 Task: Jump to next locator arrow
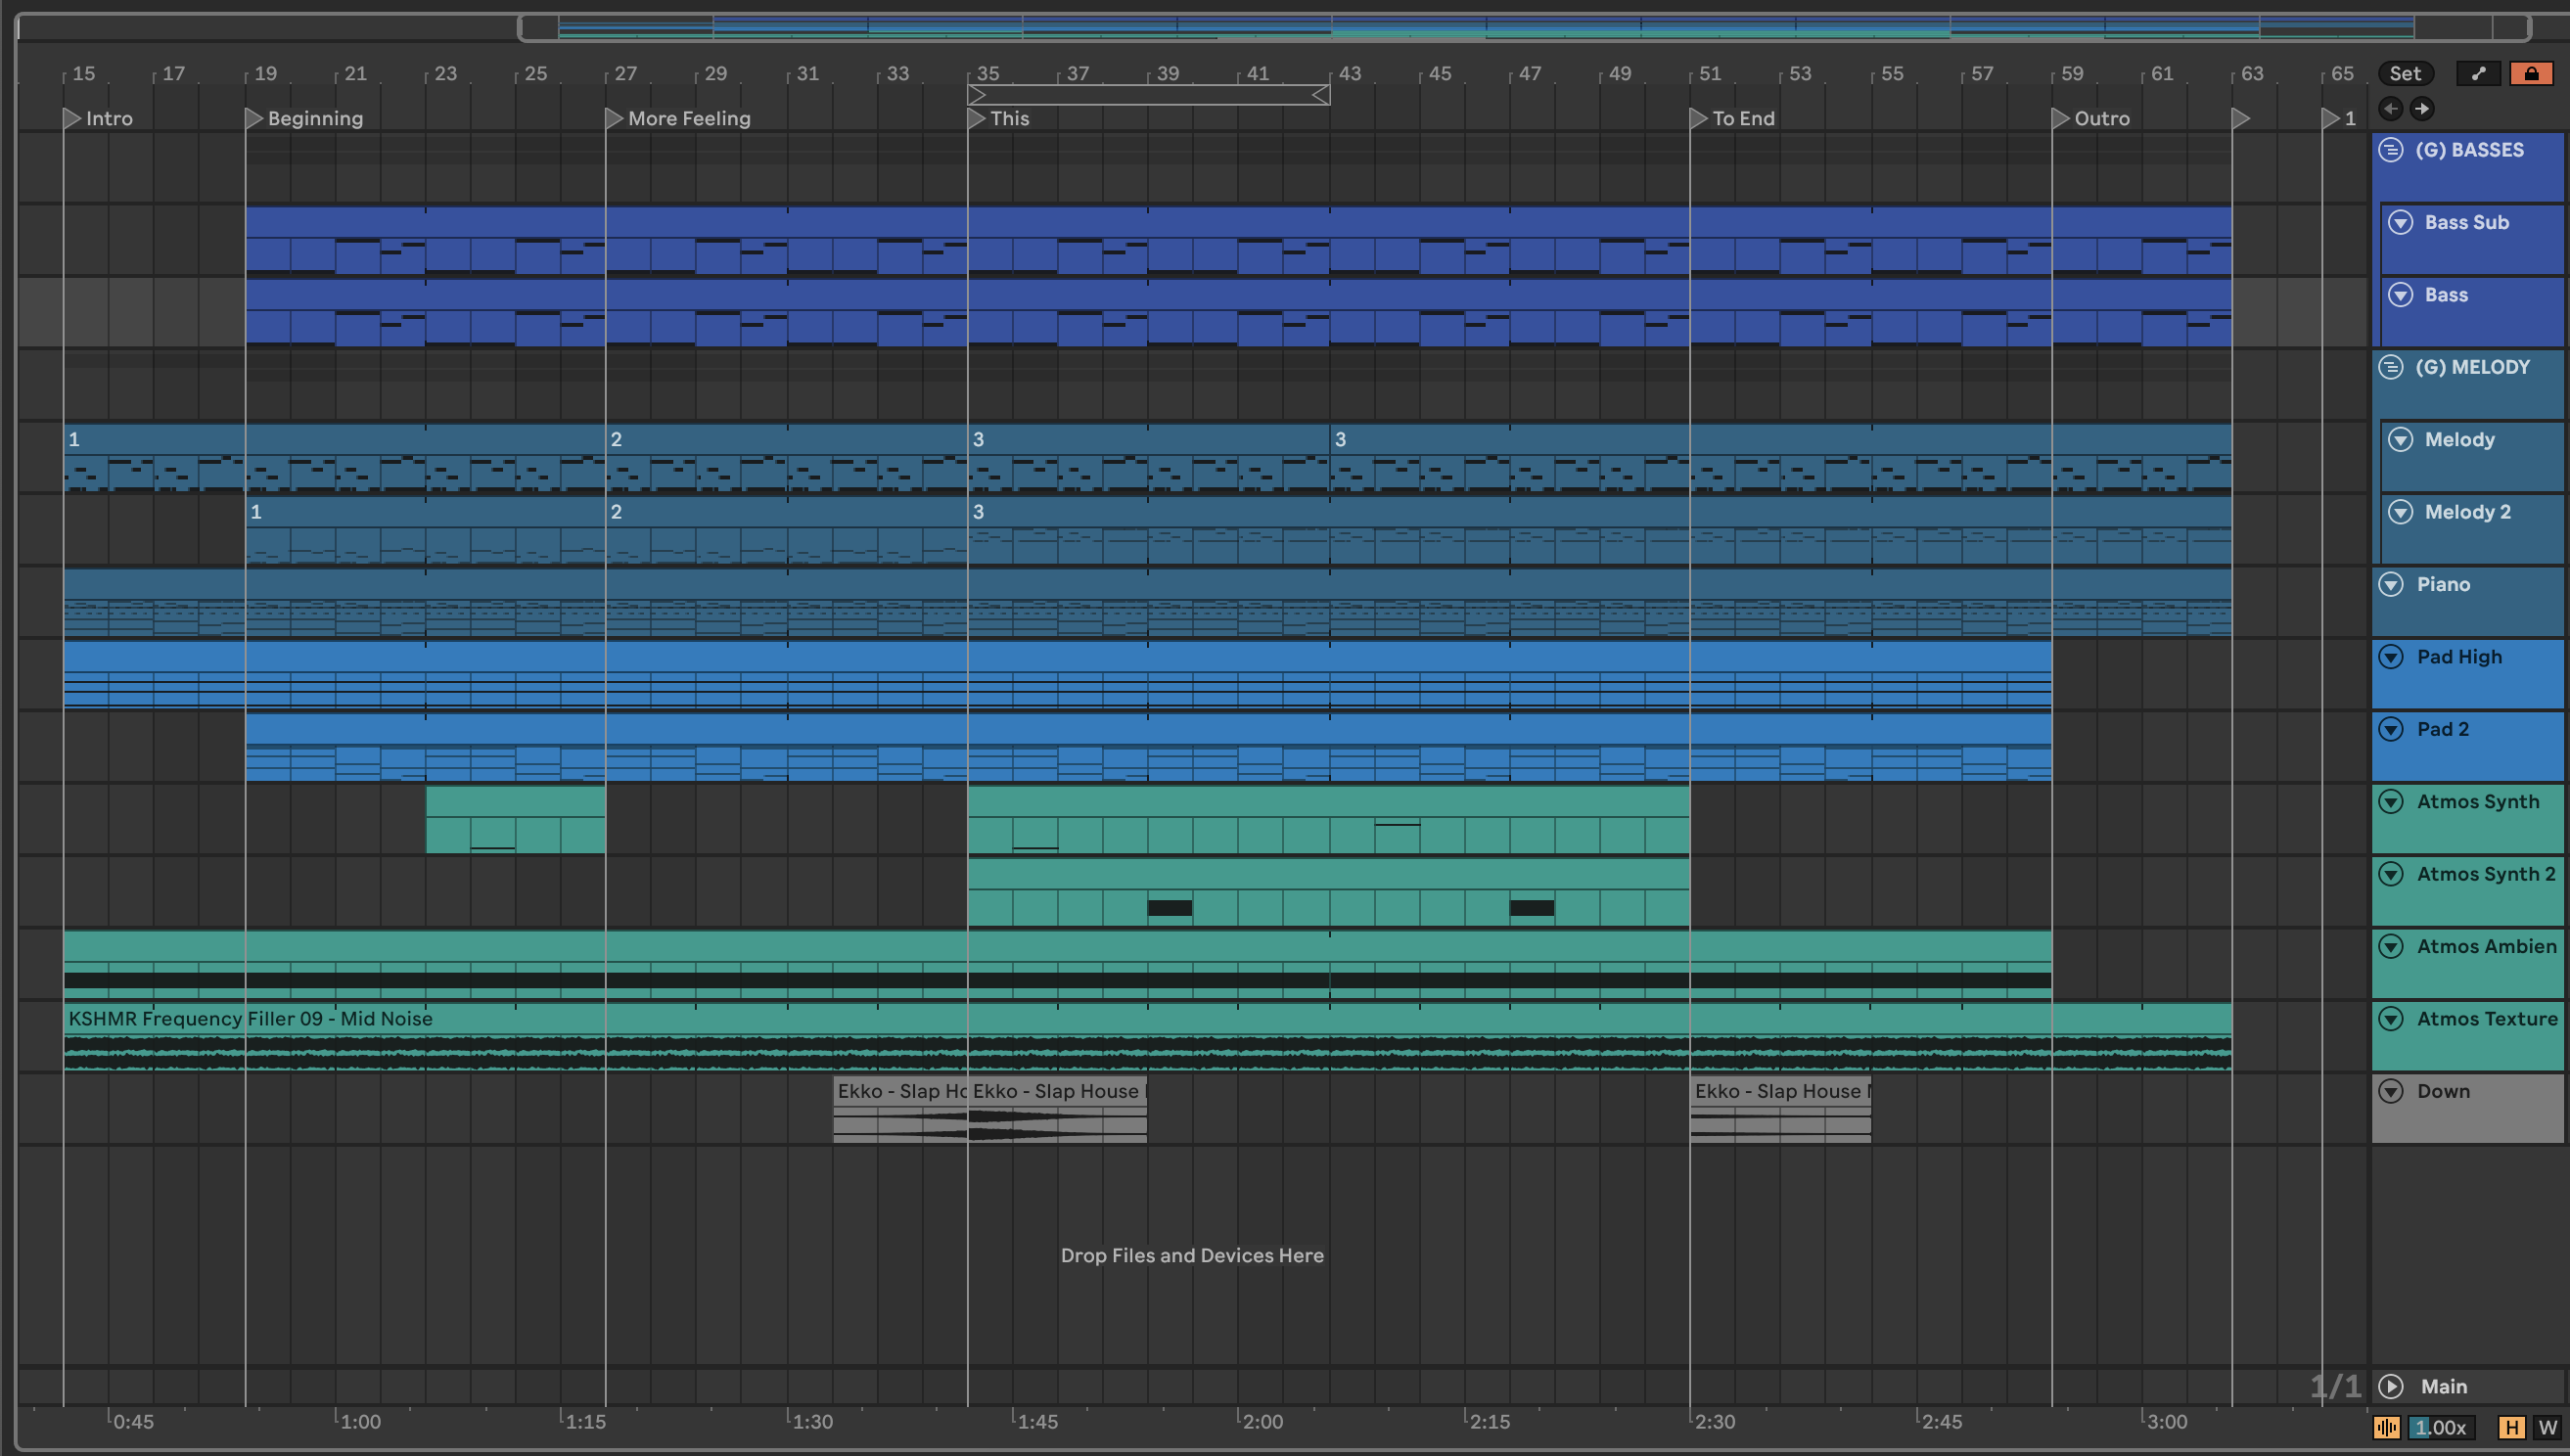point(2421,108)
